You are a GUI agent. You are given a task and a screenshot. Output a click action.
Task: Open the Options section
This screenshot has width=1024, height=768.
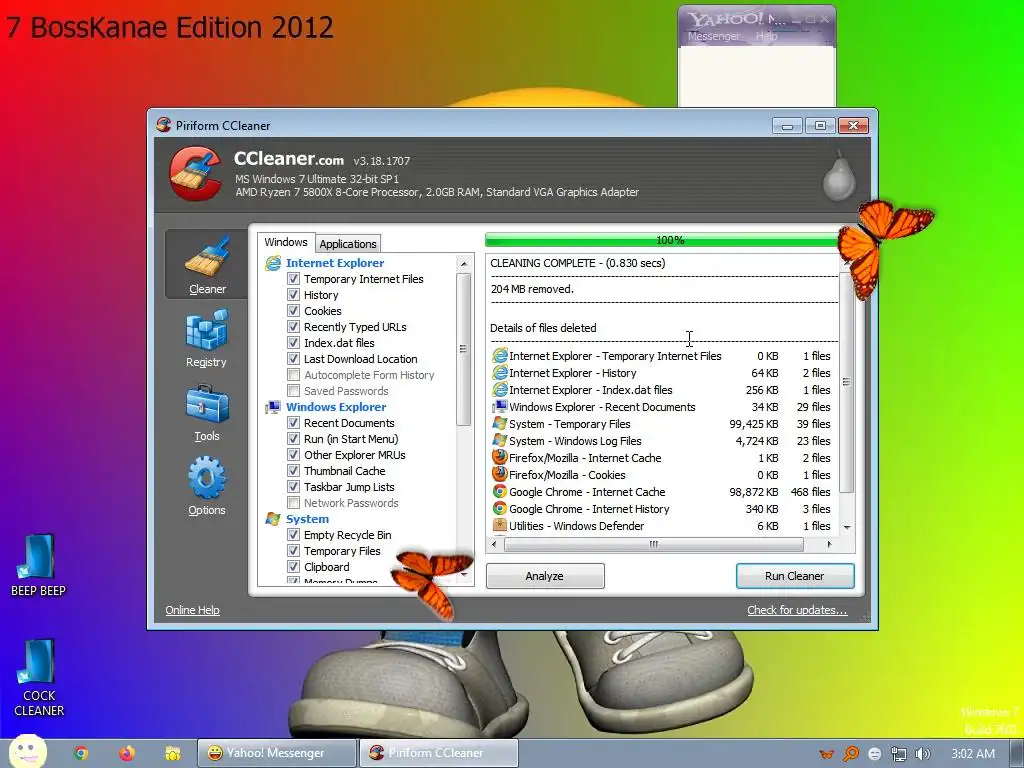(x=206, y=487)
